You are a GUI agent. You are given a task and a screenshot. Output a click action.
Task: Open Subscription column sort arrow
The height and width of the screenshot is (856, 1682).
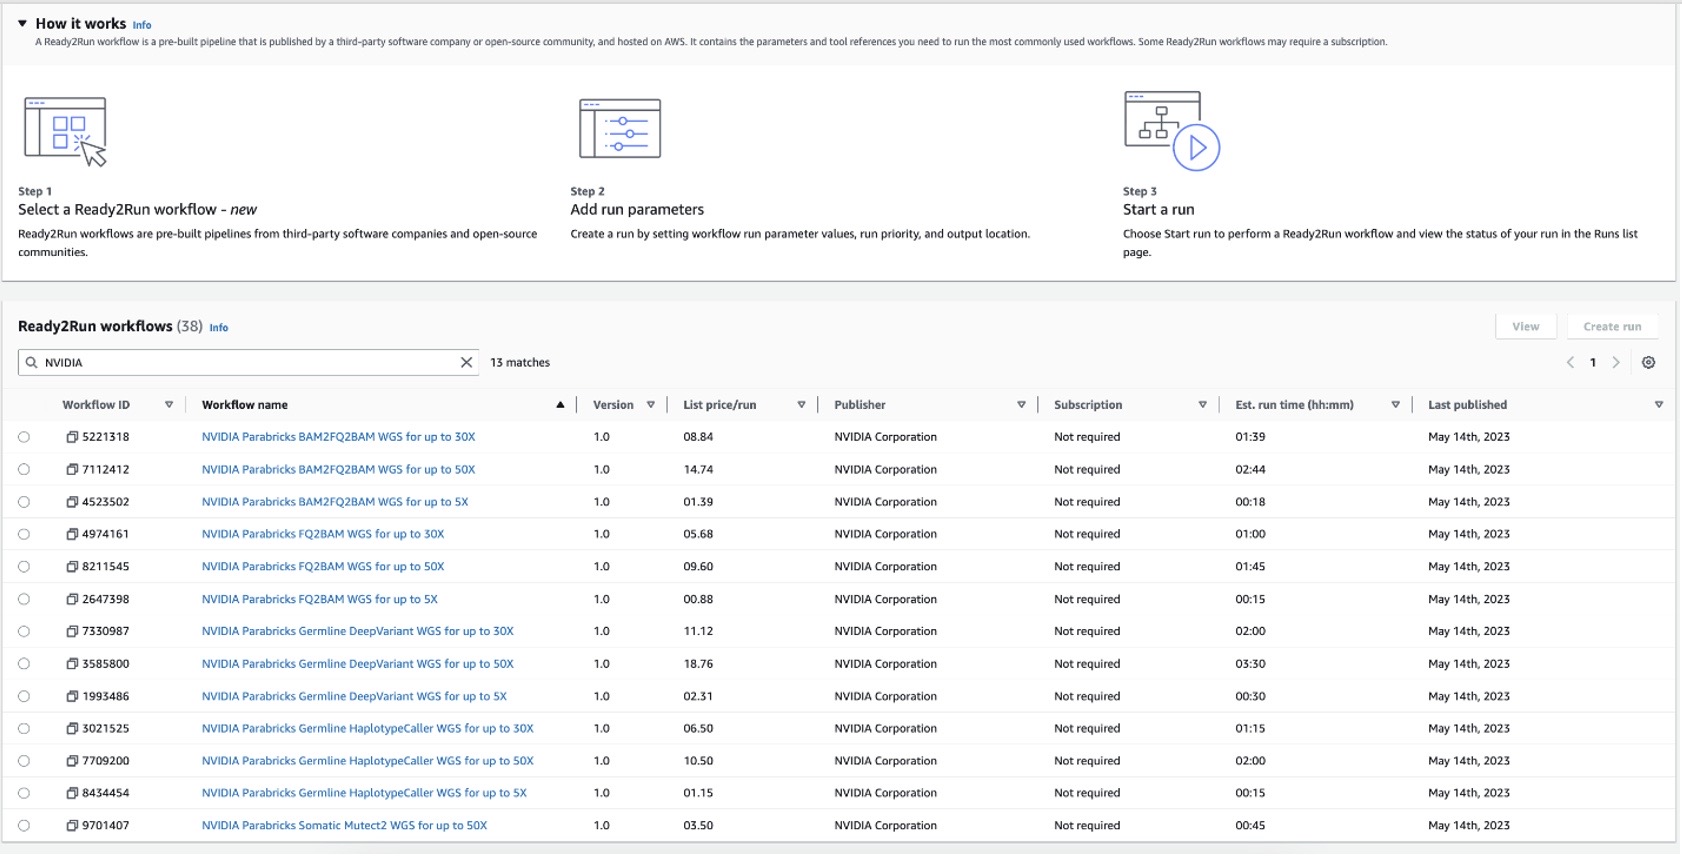[1202, 405]
